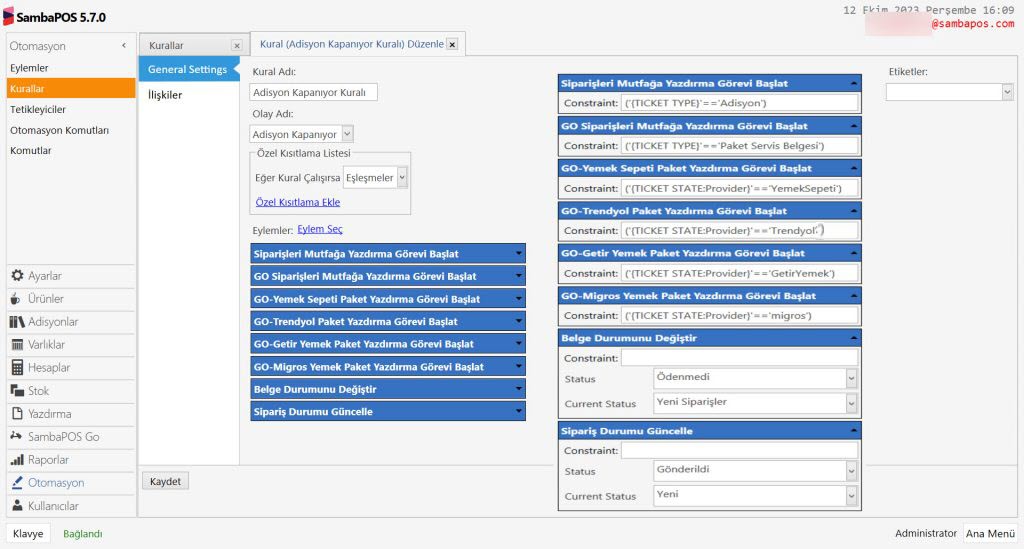The height and width of the screenshot is (549, 1024).
Task: Click the Özel Kısıtlama Ekle link
Action: coord(298,202)
